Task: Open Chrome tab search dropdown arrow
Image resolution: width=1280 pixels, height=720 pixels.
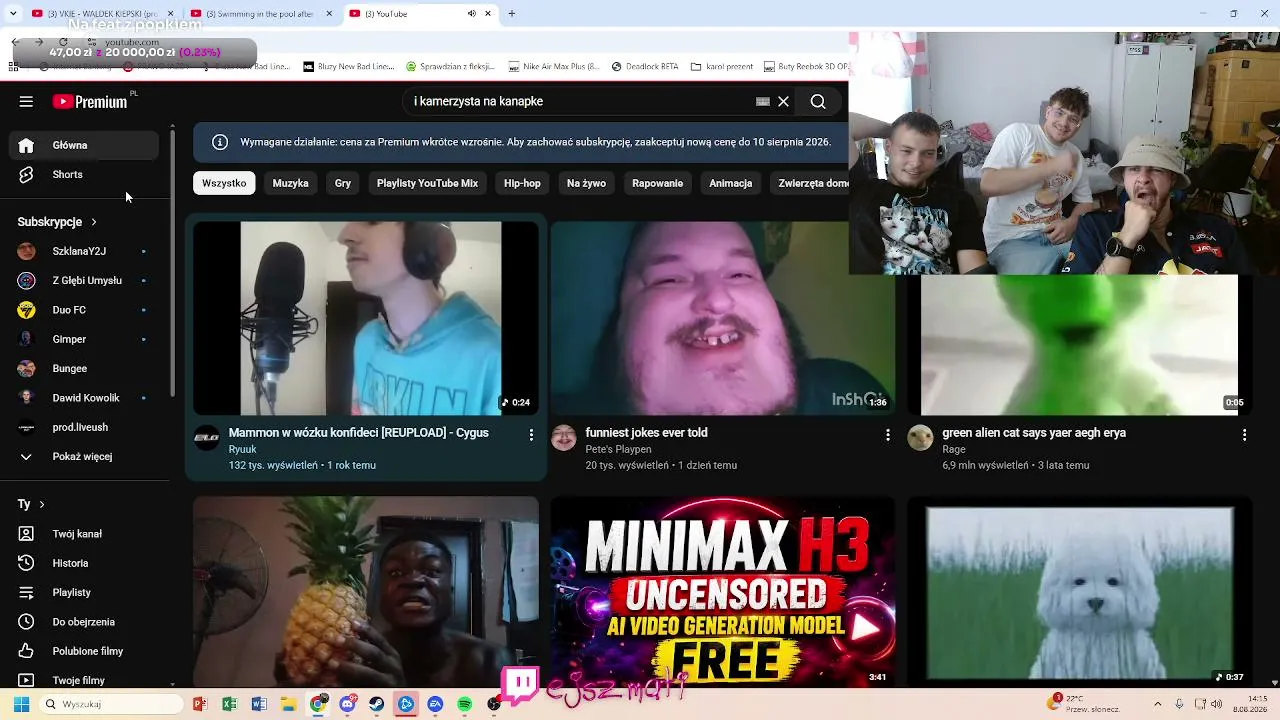Action: pos(13,14)
